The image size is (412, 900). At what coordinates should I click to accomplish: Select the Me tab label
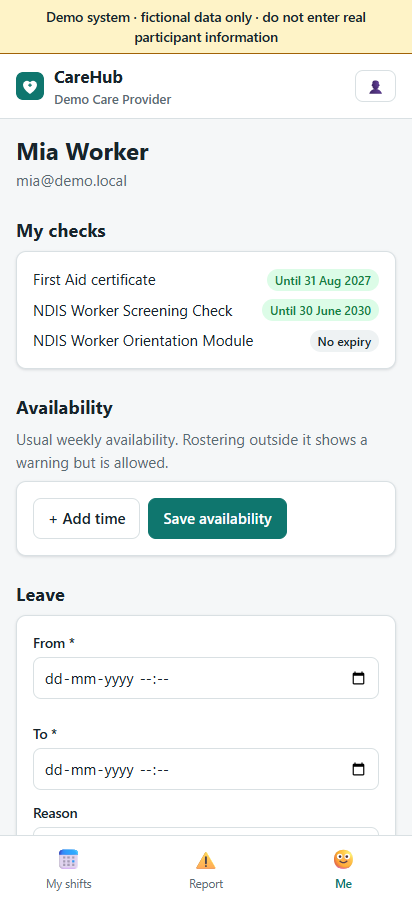pyautogui.click(x=343, y=884)
